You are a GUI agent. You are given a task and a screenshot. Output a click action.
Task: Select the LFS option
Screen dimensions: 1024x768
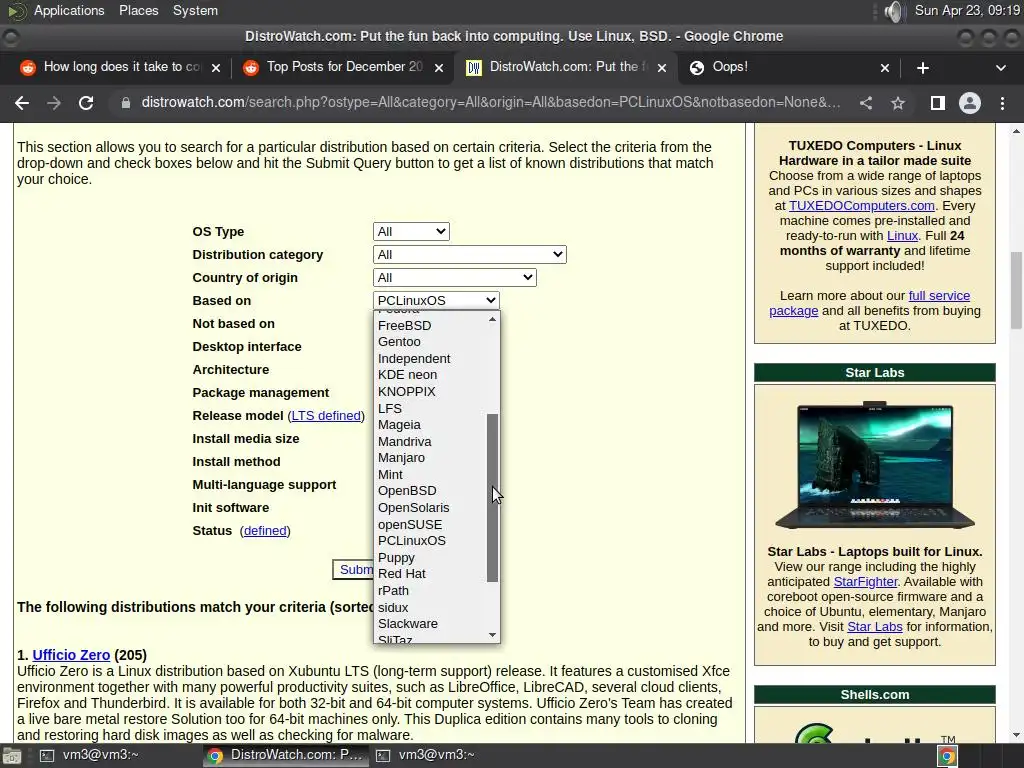tap(431, 408)
